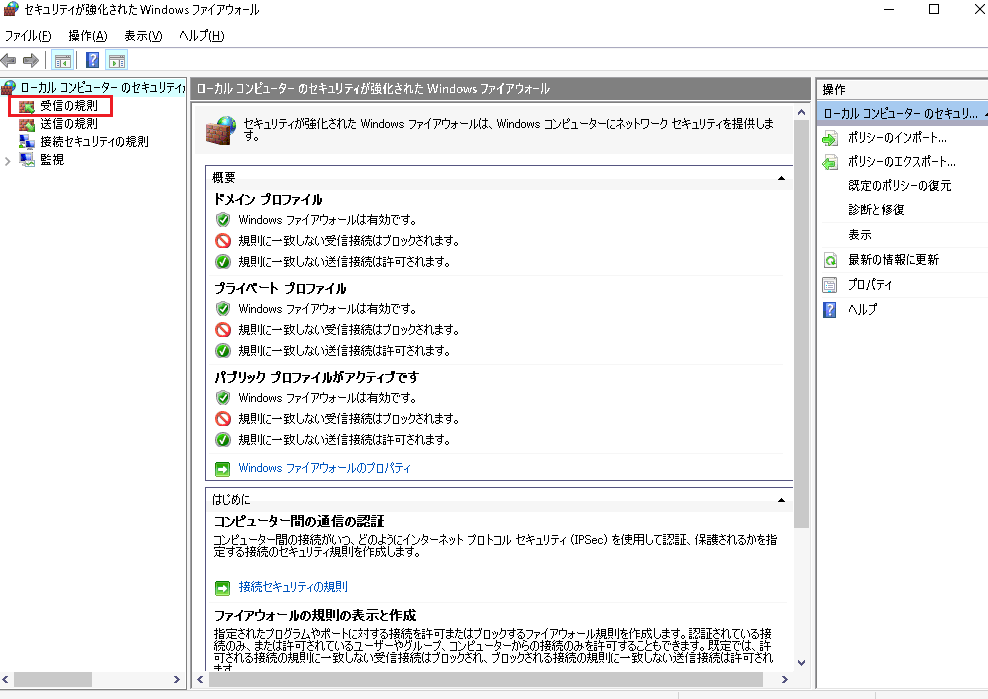The width and height of the screenshot is (988, 699).
Task: Click the ファイアウォールの規則の表示と作成 heading
Action: 315,616
